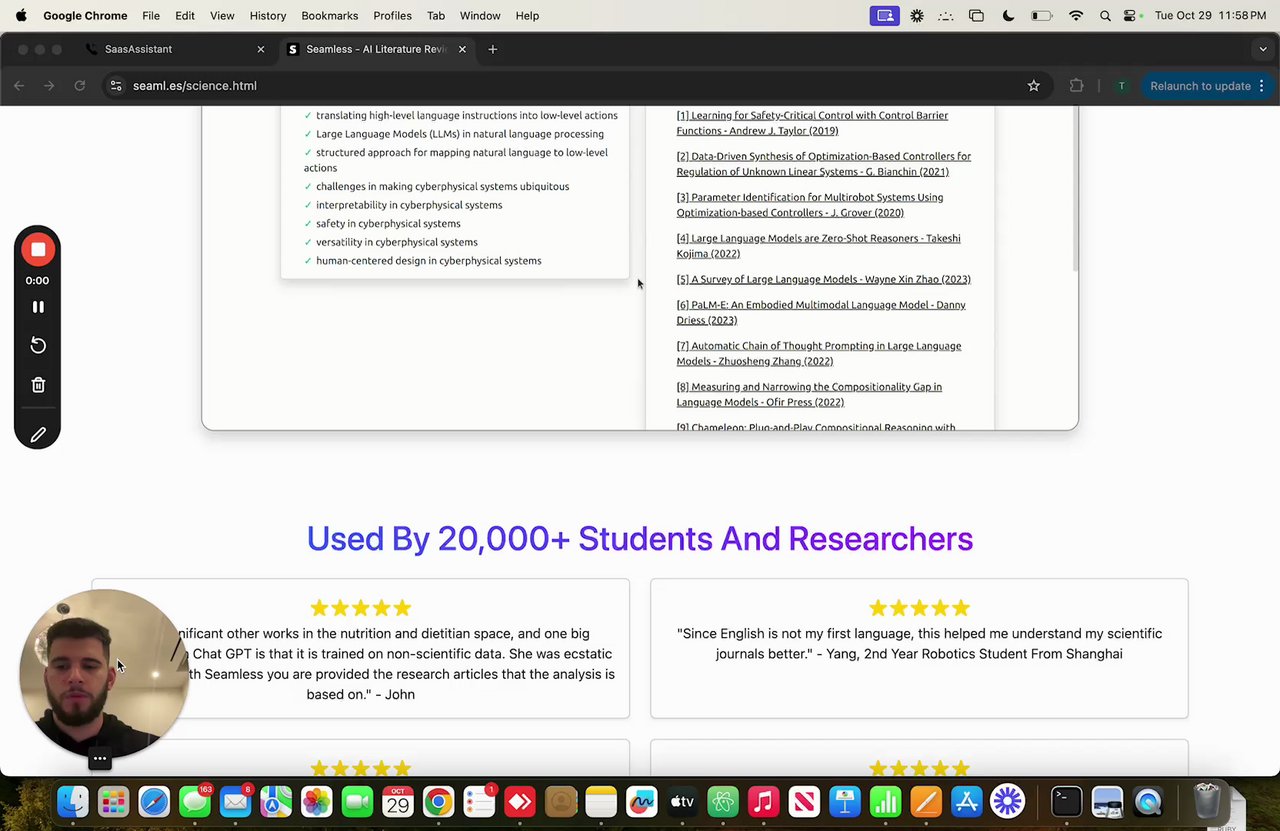Image resolution: width=1280 pixels, height=831 pixels.
Task: Delete the recording with the trash icon
Action: [x=38, y=385]
